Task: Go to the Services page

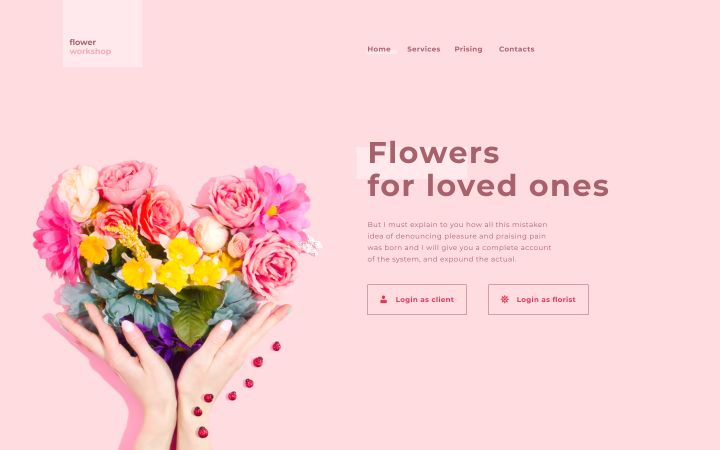Action: pyautogui.click(x=423, y=49)
